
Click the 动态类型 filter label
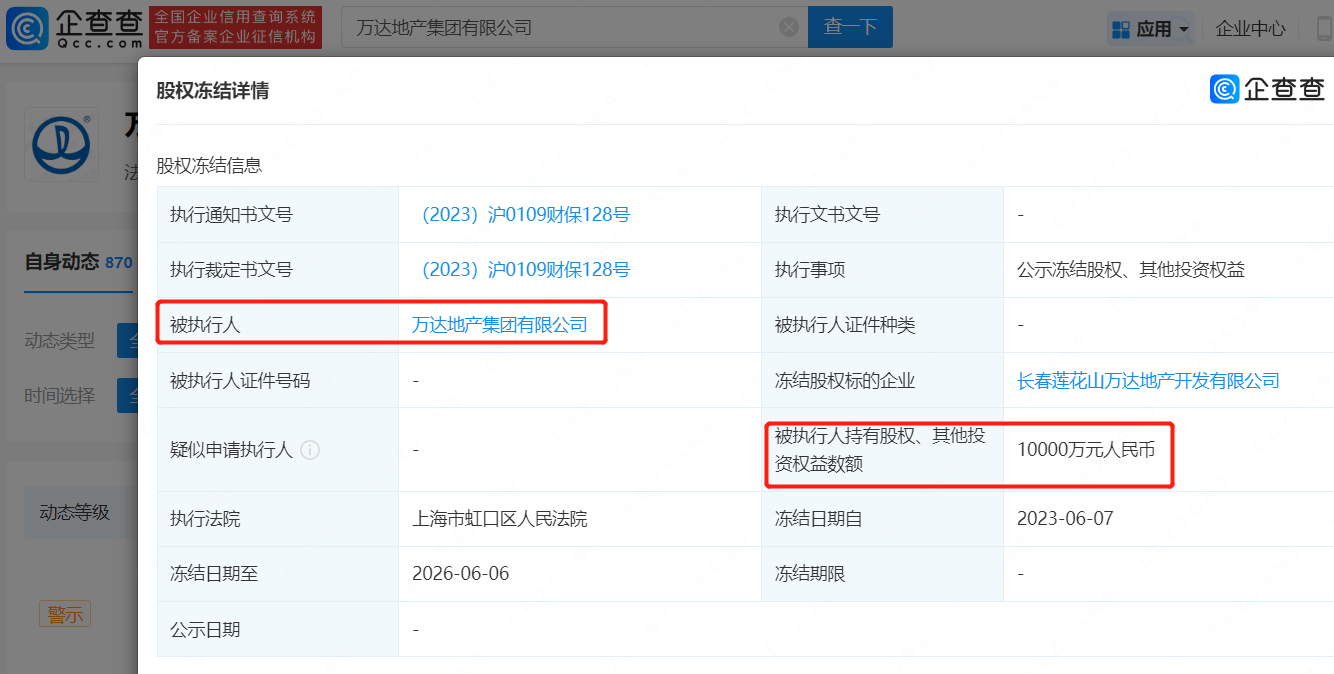60,341
